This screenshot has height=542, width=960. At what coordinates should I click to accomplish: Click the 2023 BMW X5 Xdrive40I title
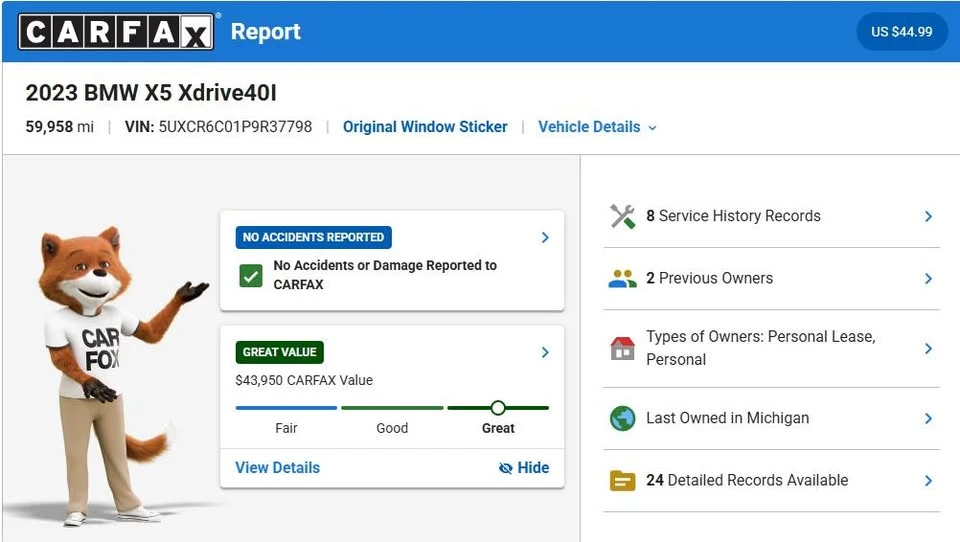(x=151, y=93)
